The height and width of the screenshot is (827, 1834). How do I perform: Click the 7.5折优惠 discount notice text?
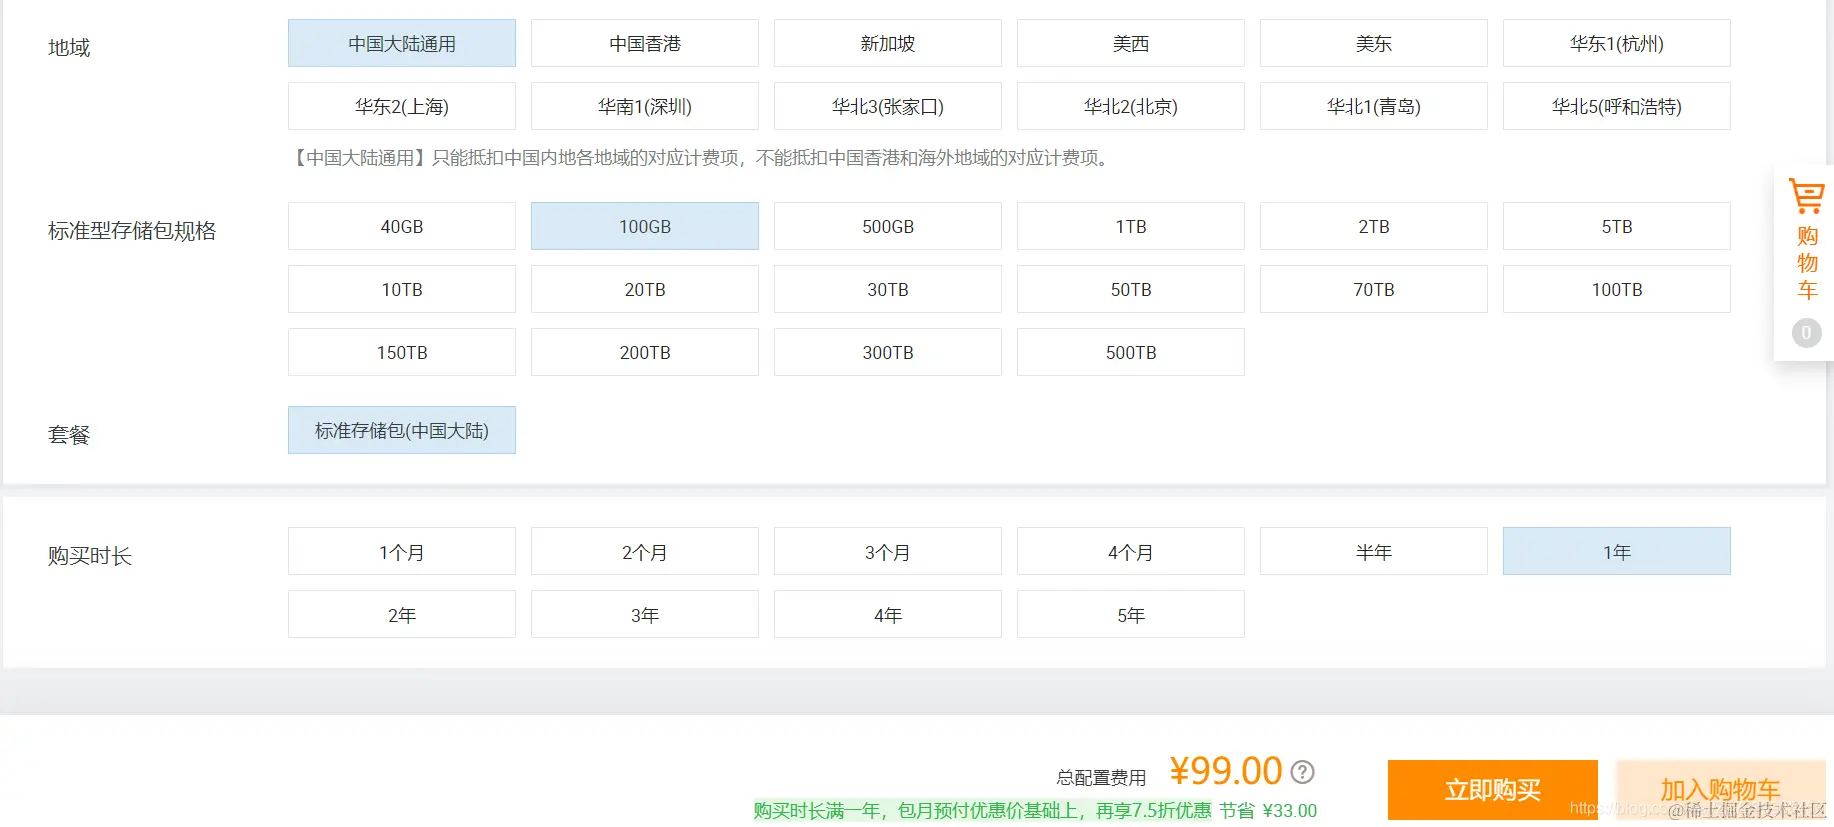coord(983,811)
